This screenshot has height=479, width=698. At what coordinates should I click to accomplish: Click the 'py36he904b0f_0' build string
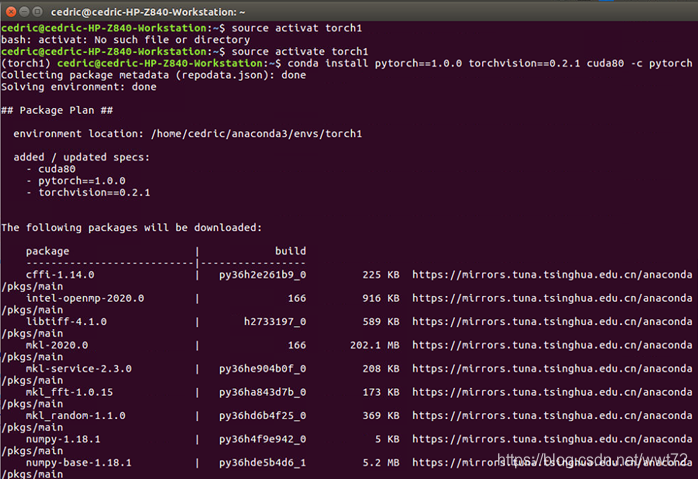263,369
